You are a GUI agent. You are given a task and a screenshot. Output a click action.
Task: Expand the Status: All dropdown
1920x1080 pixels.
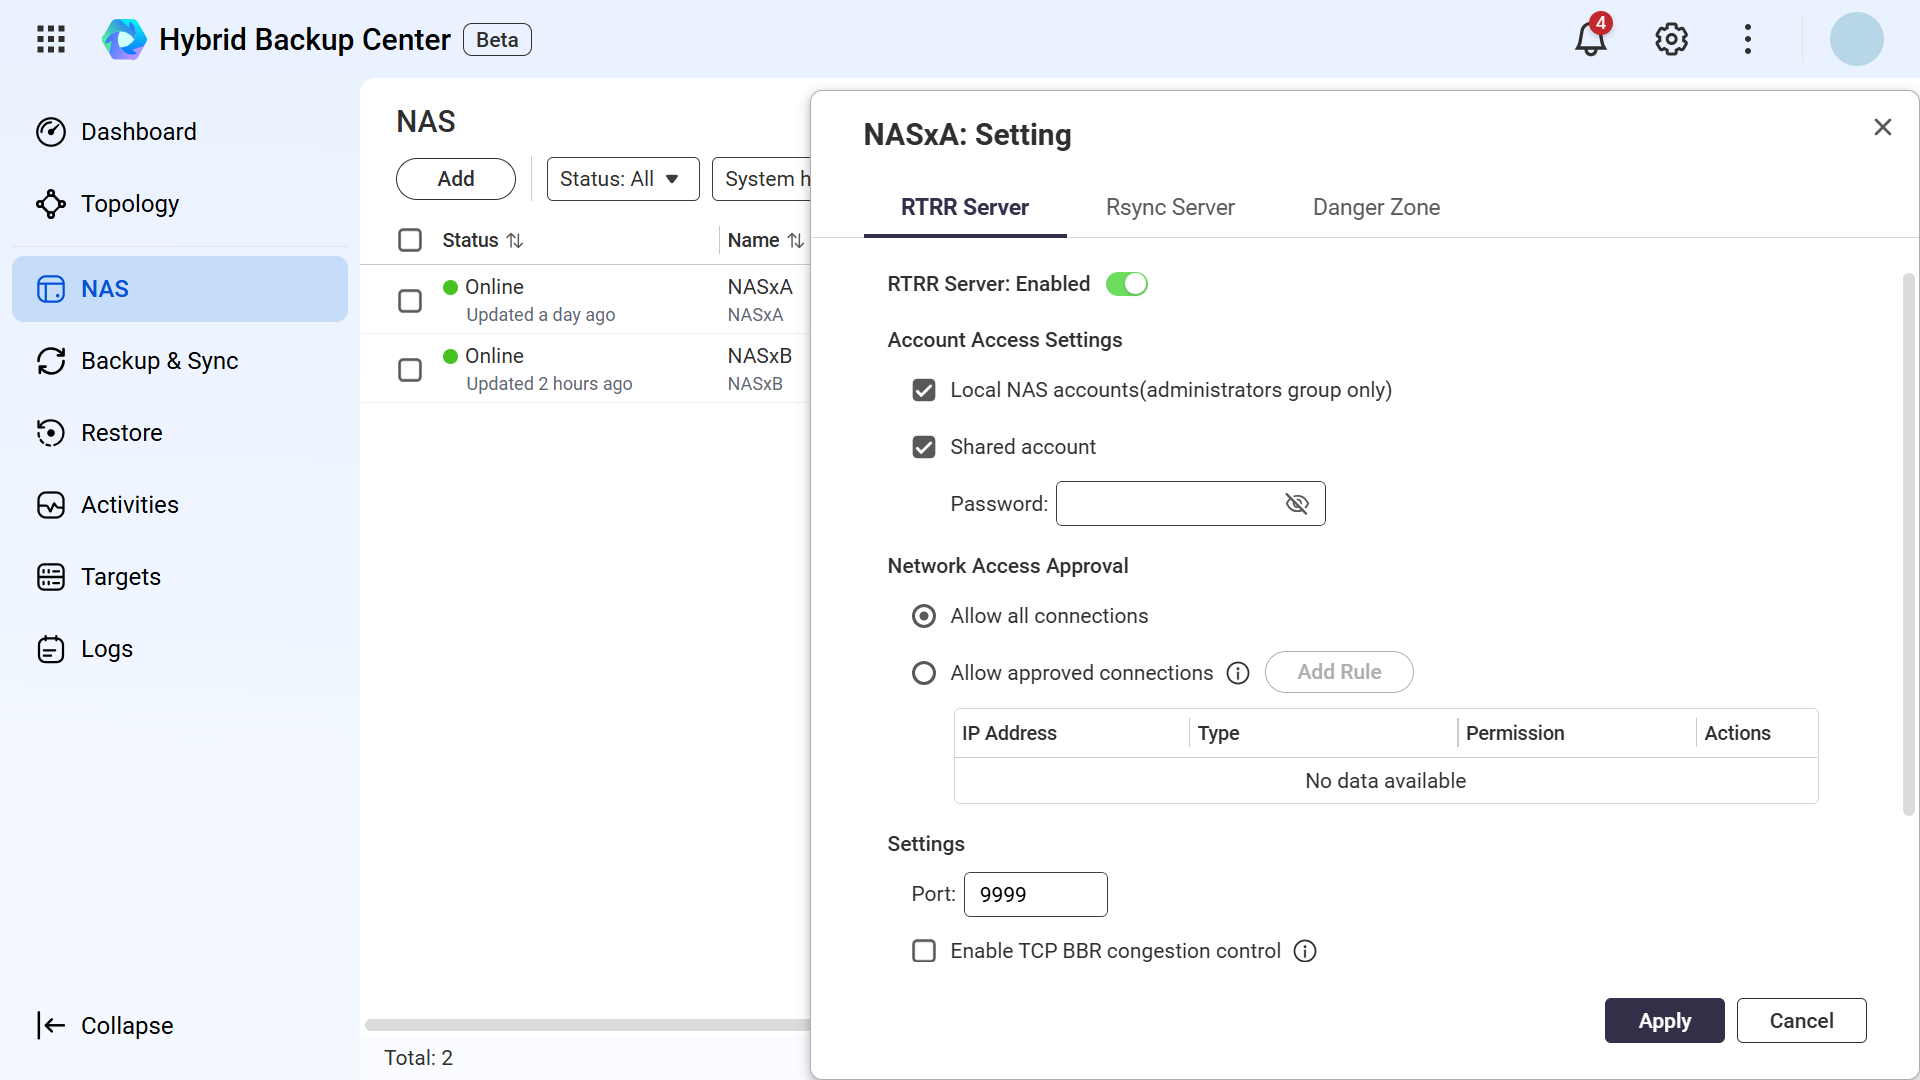click(x=623, y=179)
